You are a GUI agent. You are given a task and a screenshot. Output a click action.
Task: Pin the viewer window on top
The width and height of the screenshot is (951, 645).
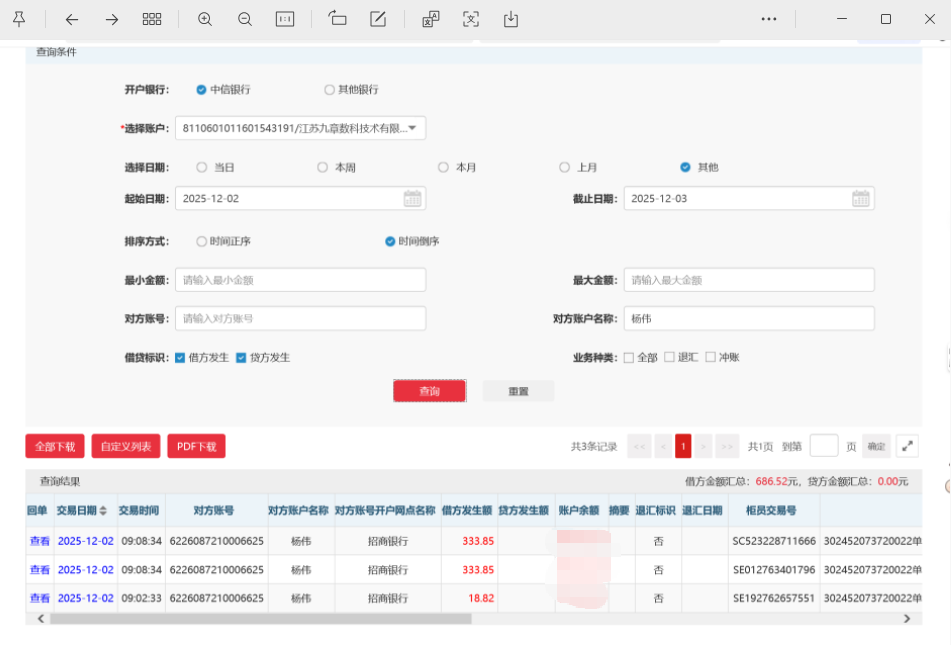[x=19, y=19]
